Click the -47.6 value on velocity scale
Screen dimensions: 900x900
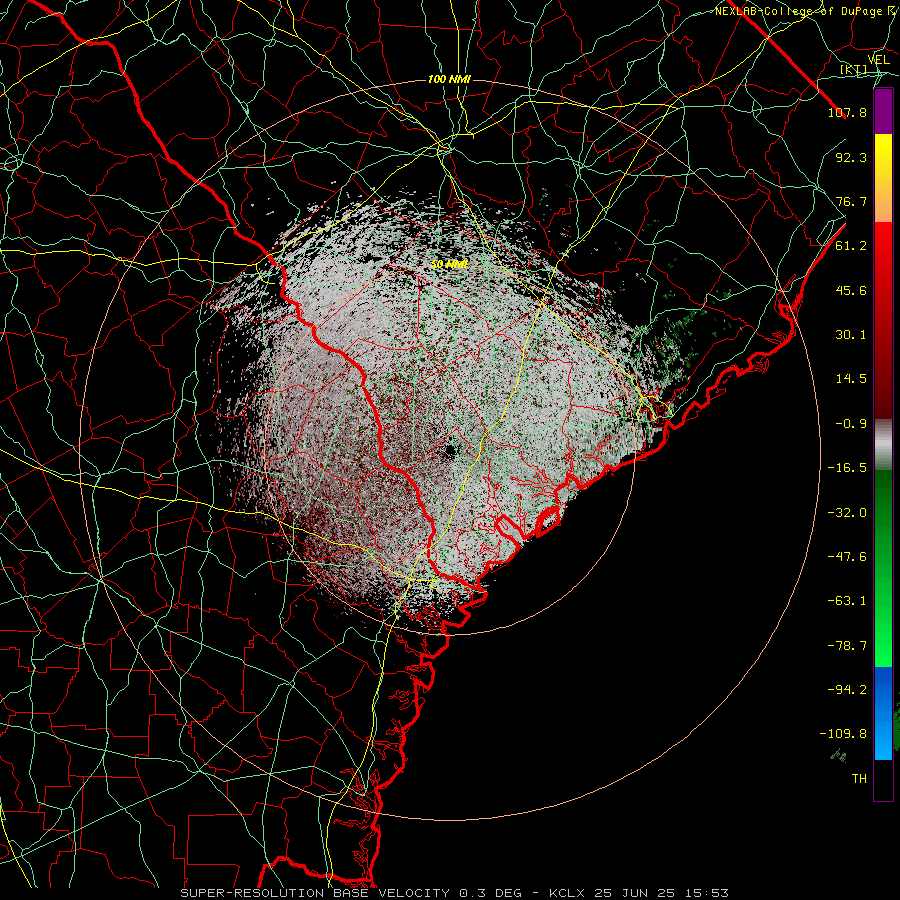click(x=847, y=557)
